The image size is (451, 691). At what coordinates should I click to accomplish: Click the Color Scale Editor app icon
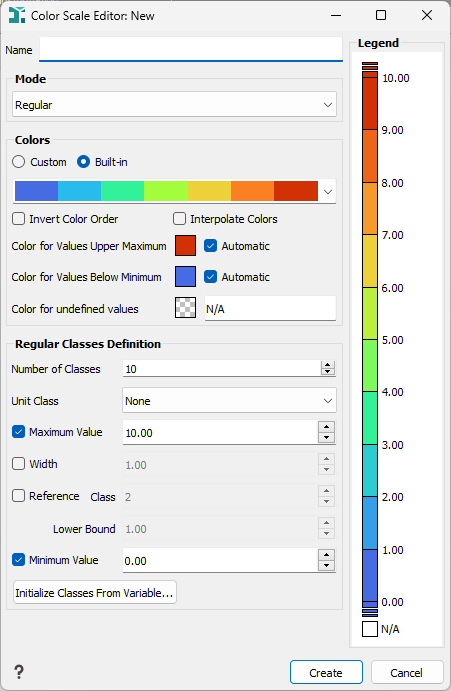pyautogui.click(x=17, y=15)
